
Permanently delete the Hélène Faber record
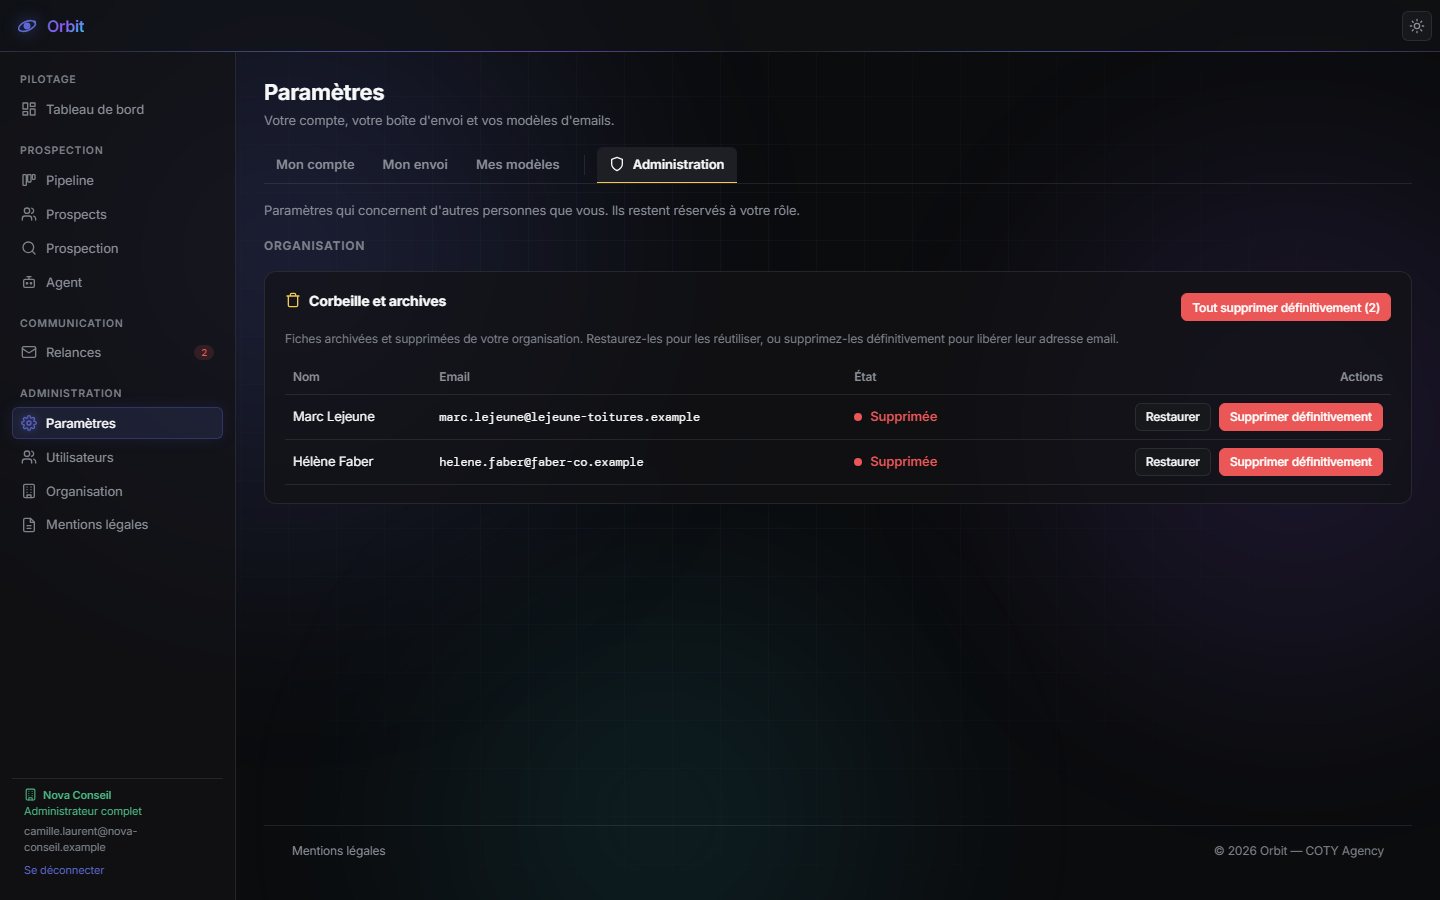[1301, 462]
